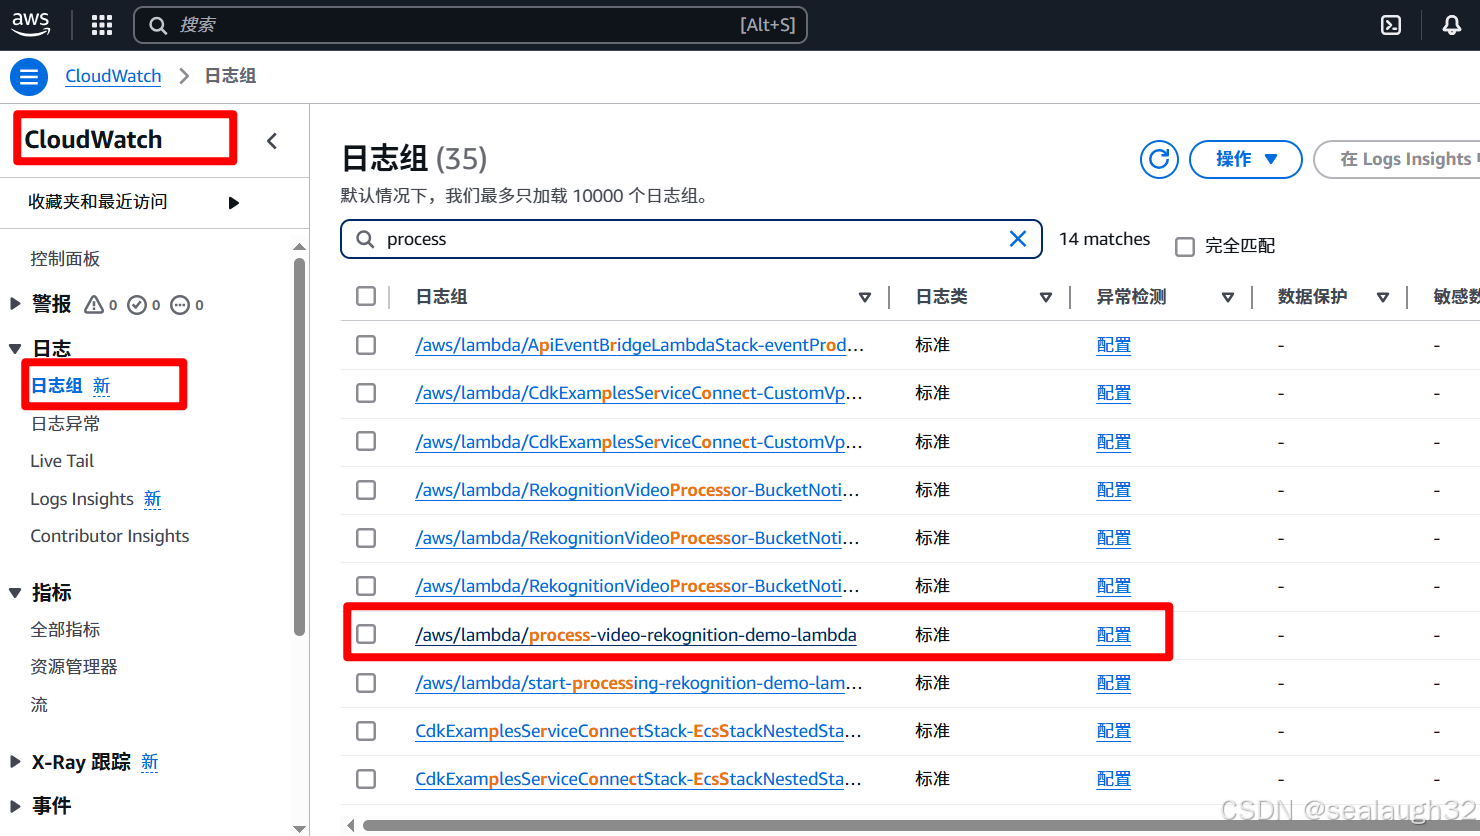The width and height of the screenshot is (1480, 836).
Task: Tick the select-all log groups checkbox
Action: pyautogui.click(x=366, y=296)
